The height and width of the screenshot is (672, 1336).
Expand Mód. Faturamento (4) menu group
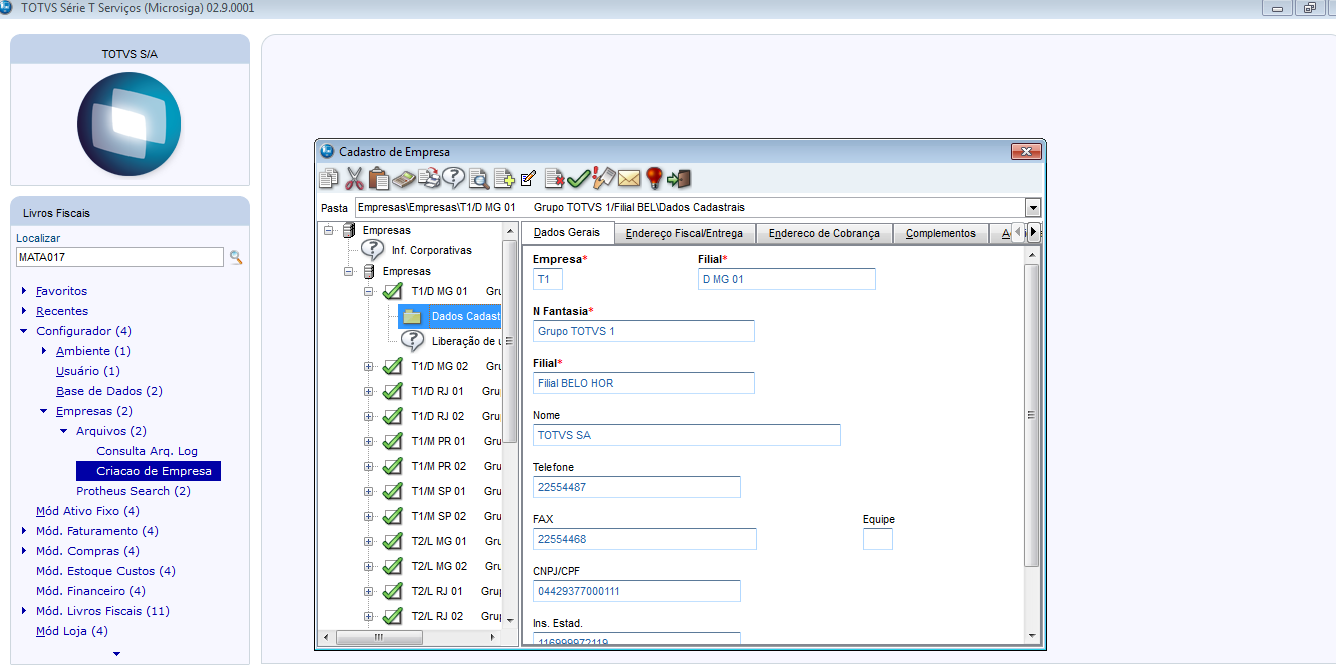24,531
